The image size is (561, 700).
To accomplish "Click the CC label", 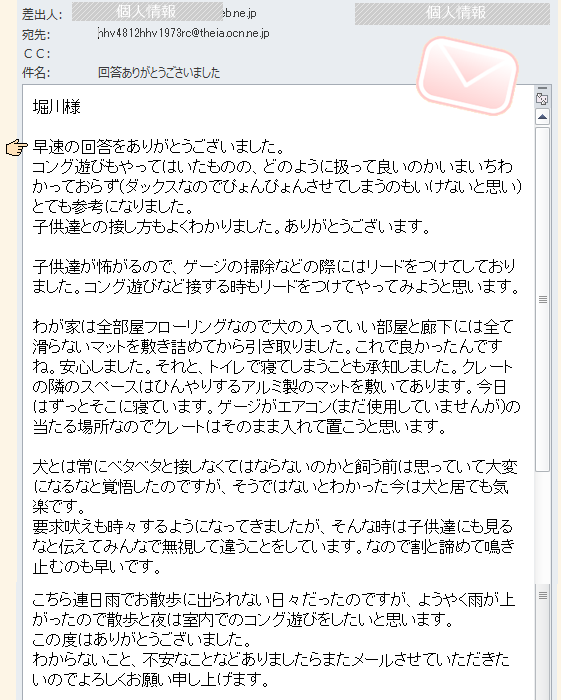I will click(x=37, y=54).
